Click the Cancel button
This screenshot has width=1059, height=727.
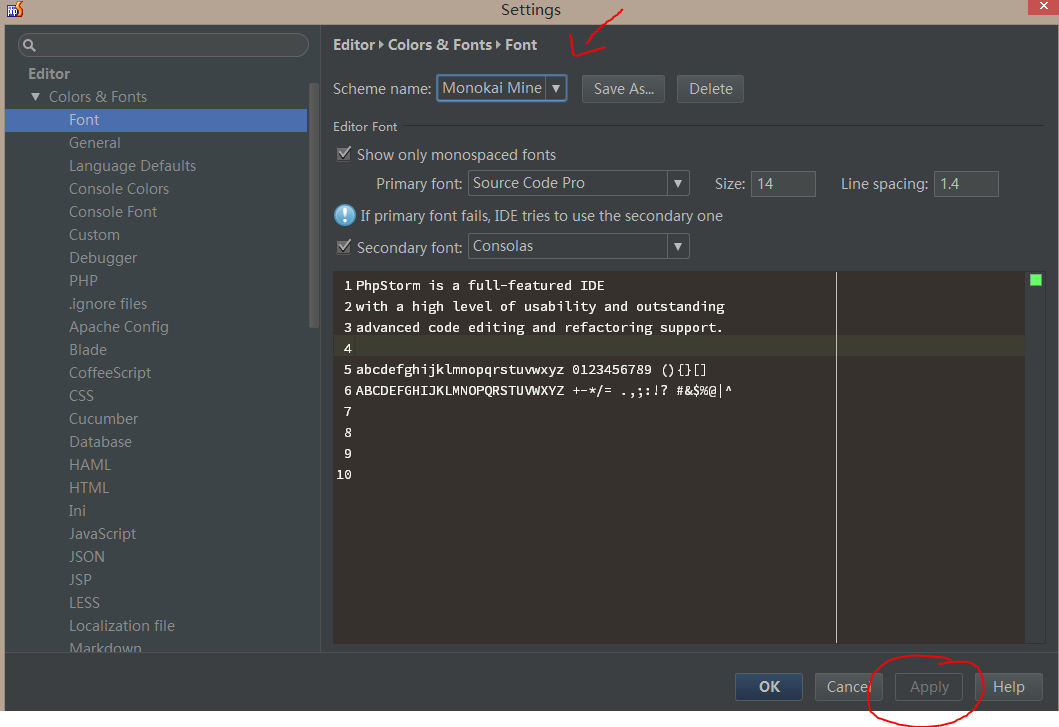848,686
